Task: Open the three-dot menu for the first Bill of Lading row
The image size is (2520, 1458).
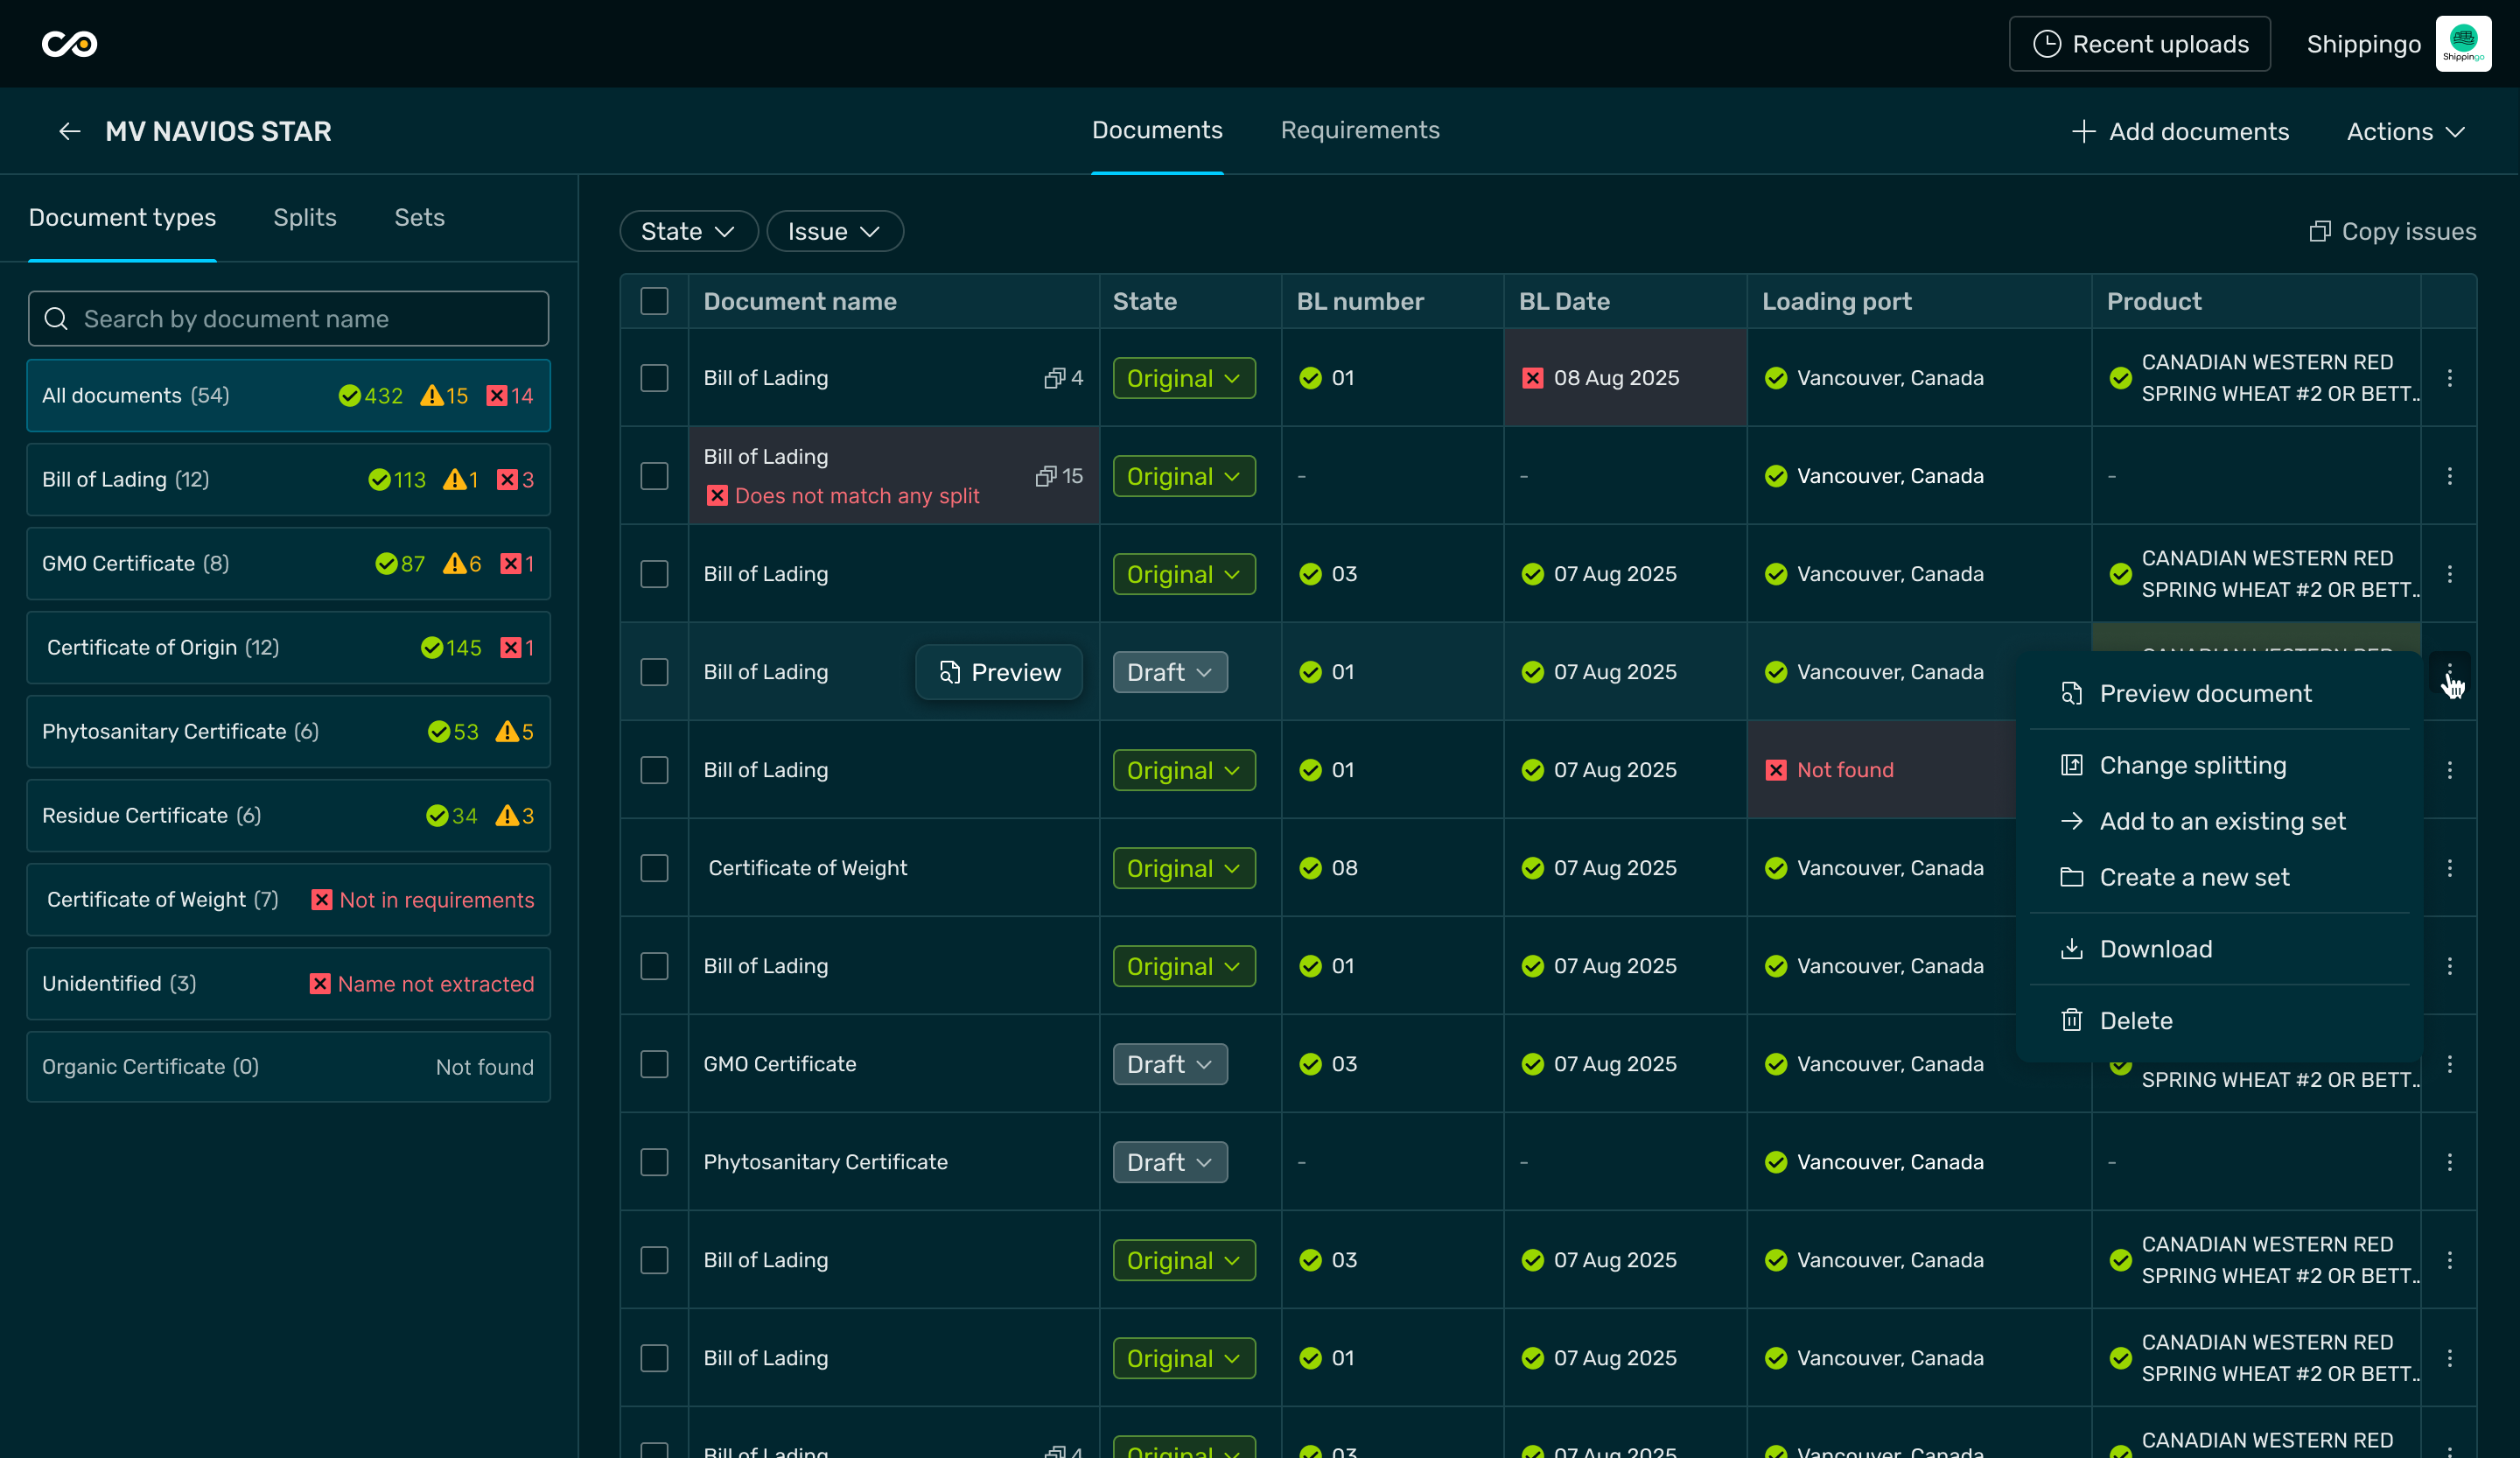Action: click(x=2449, y=378)
